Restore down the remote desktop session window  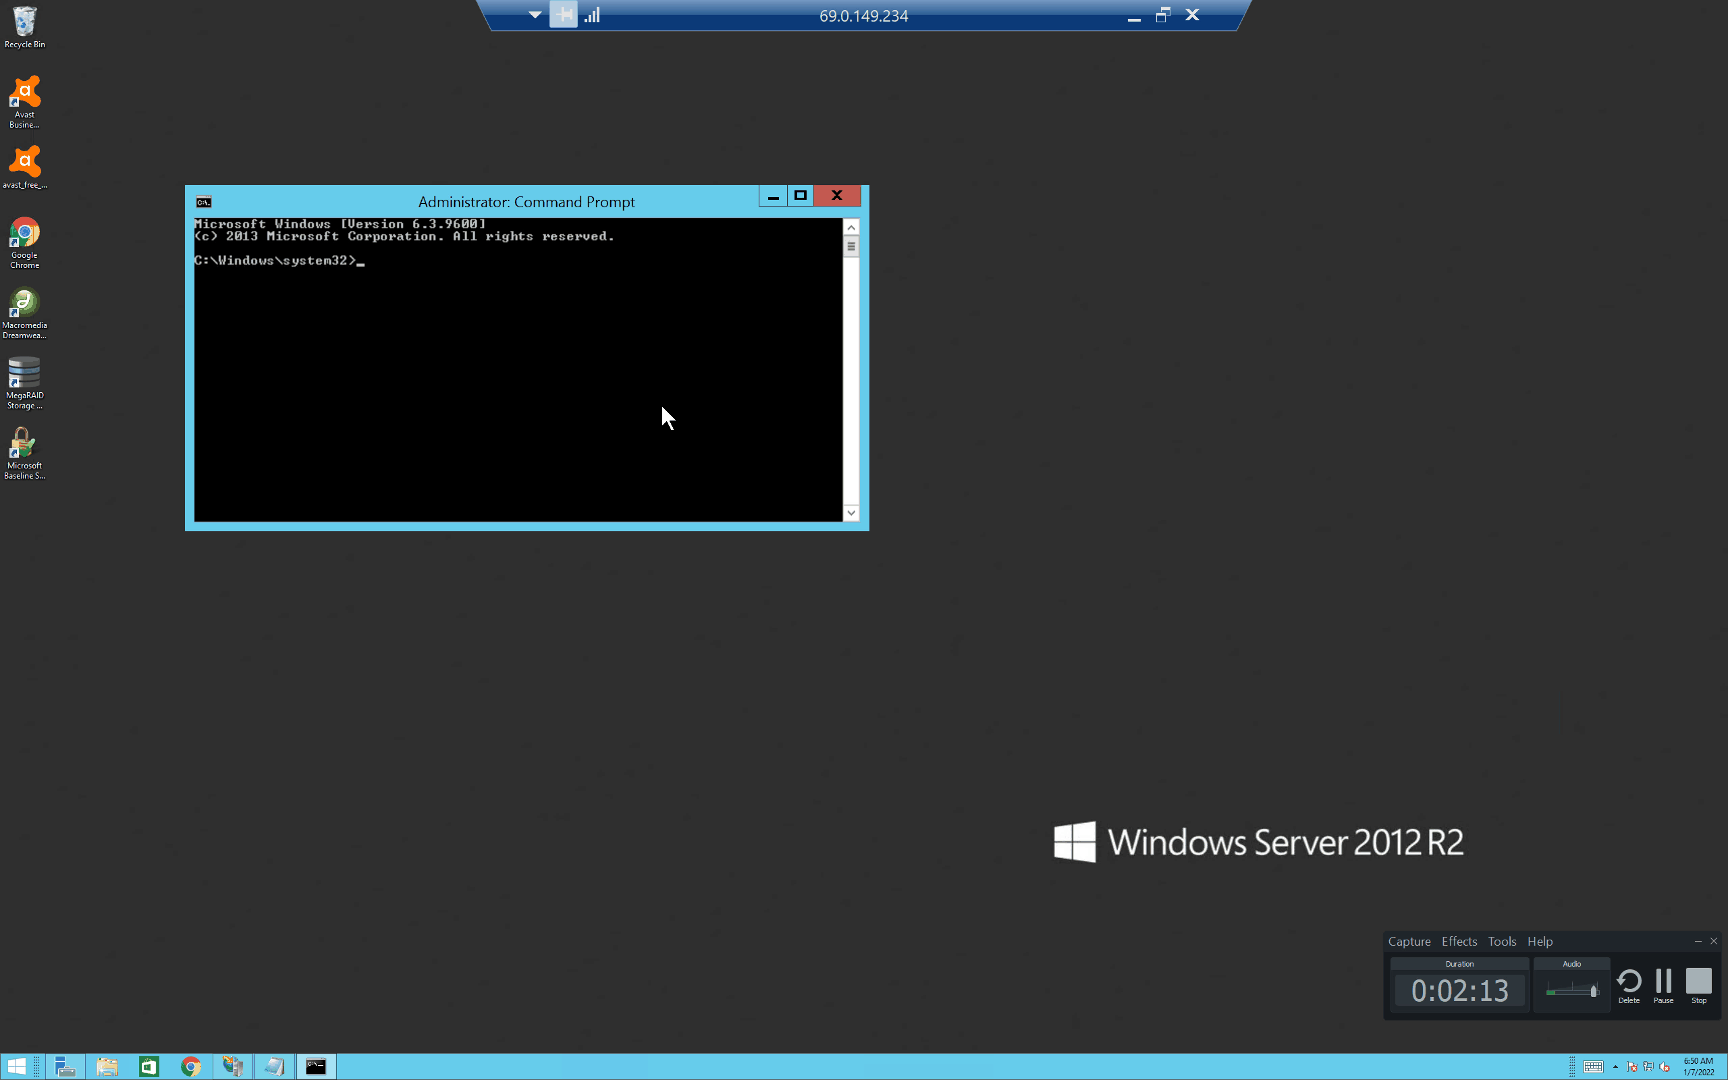coord(1163,15)
